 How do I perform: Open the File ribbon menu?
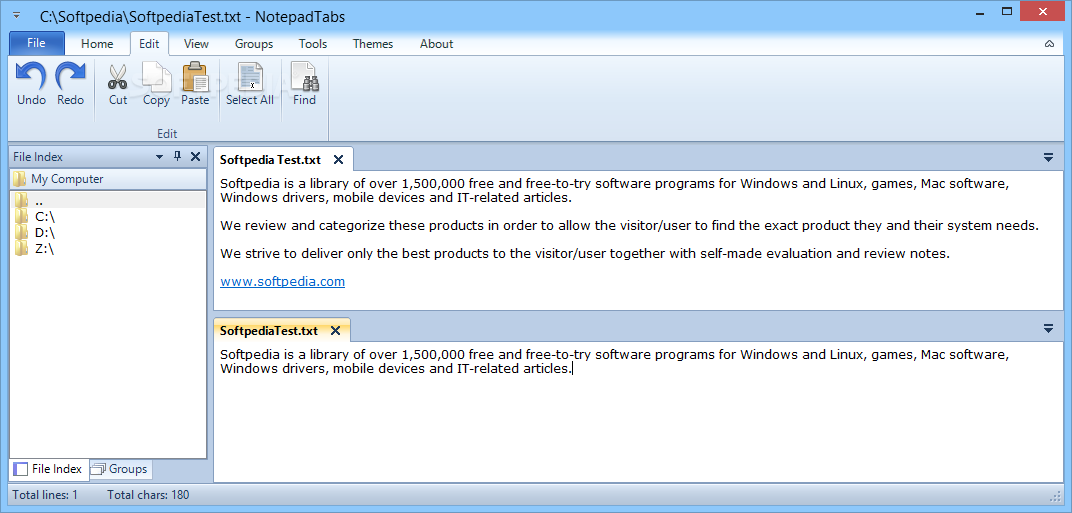pyautogui.click(x=36, y=43)
